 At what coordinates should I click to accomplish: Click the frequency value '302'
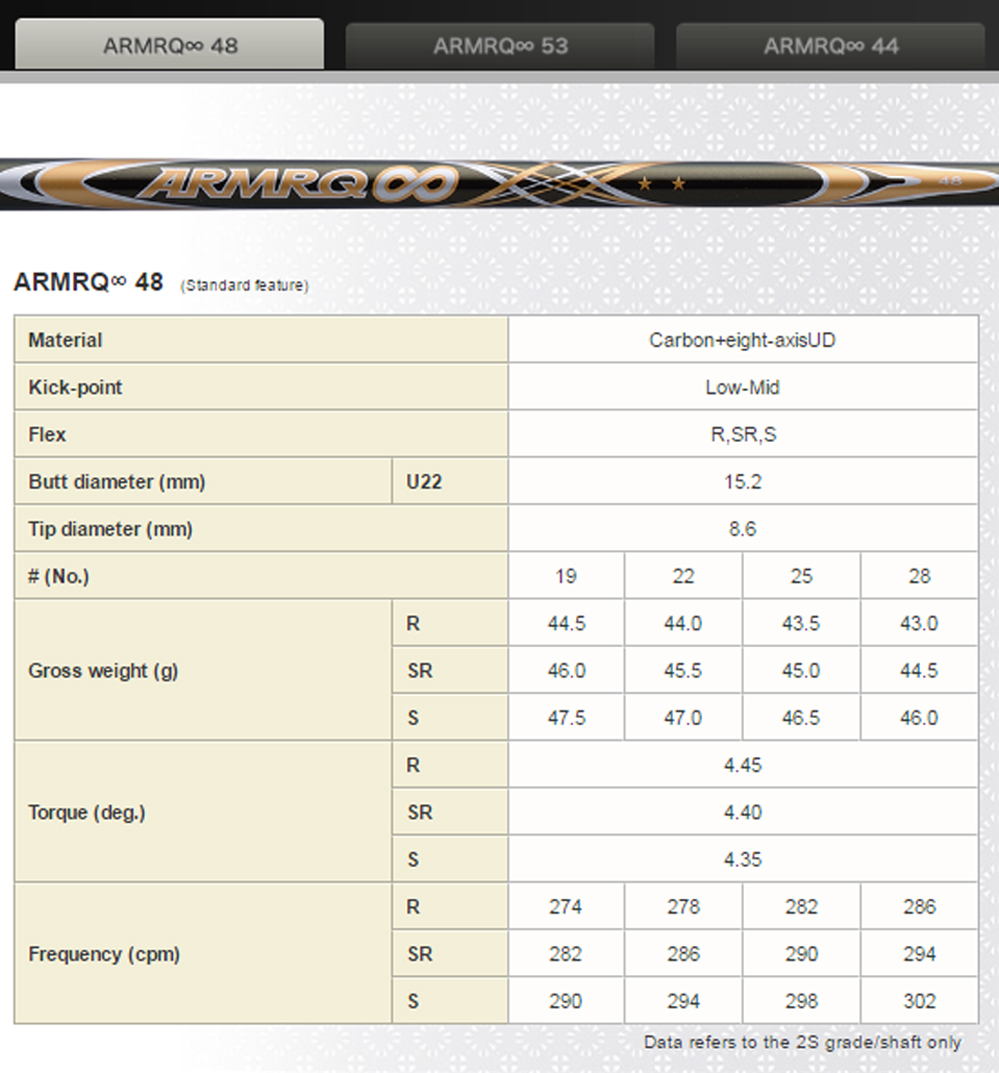(919, 1001)
